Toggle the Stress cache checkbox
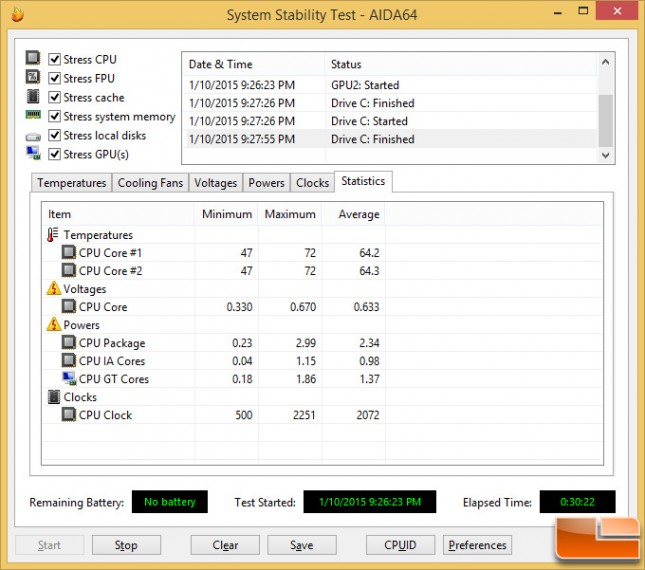 click(x=55, y=97)
